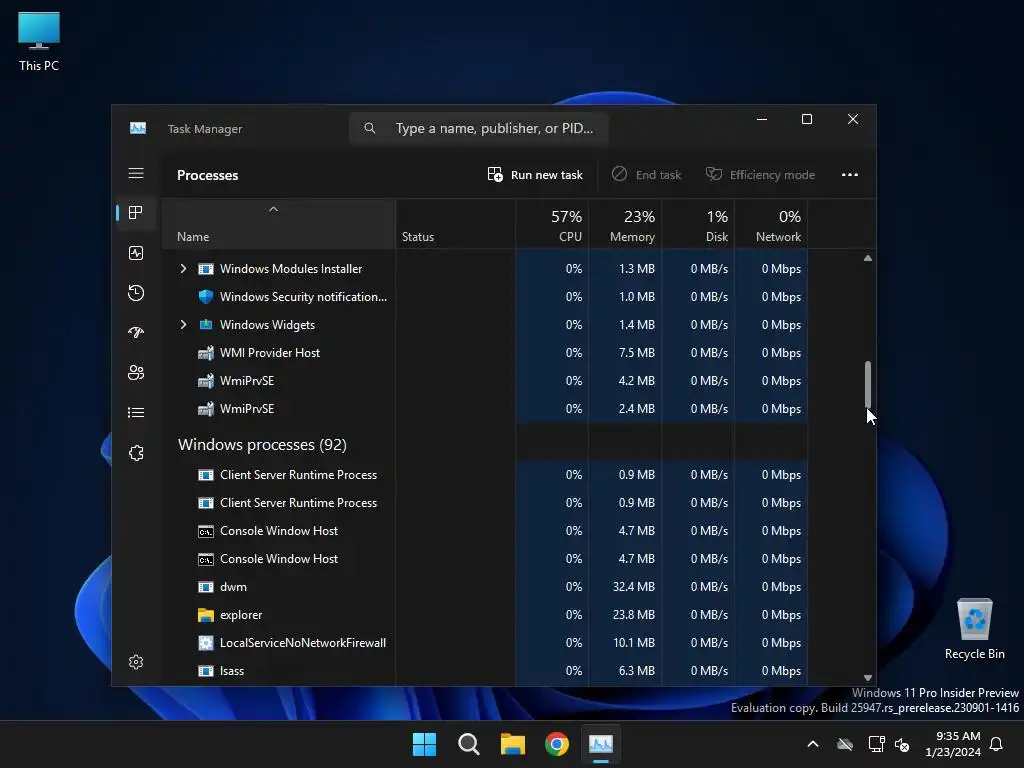Select the Windows Modules Installer name
Viewport: 1024px width, 768px height.
click(291, 268)
